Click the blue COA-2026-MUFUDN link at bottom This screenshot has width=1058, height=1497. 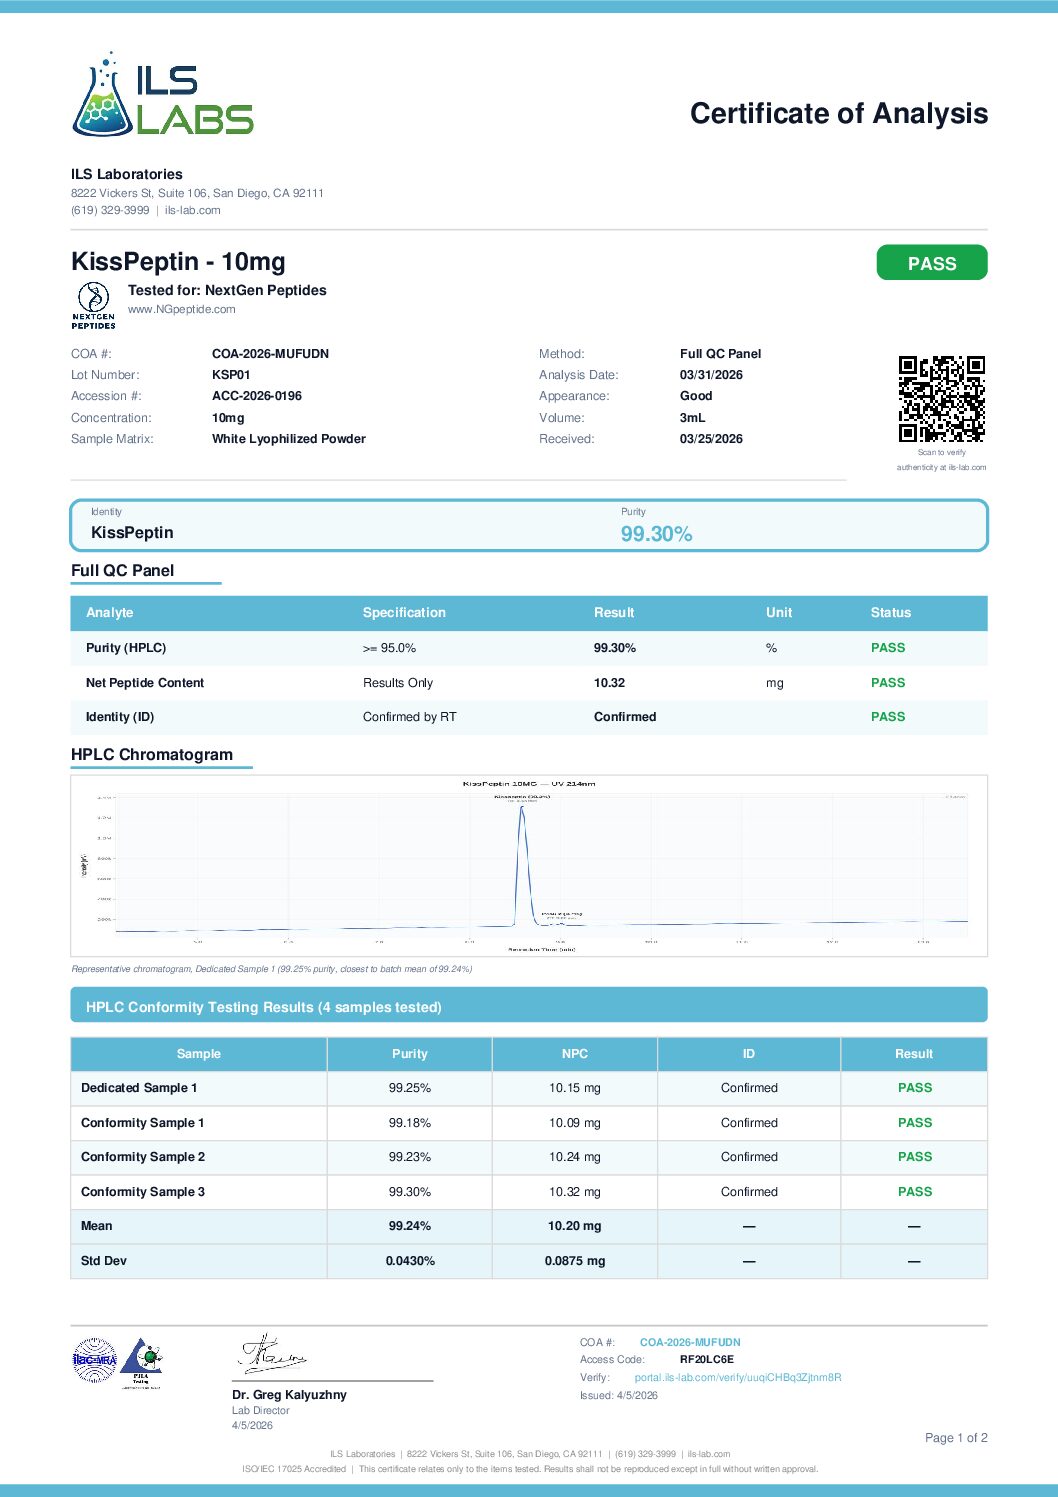tap(690, 1342)
